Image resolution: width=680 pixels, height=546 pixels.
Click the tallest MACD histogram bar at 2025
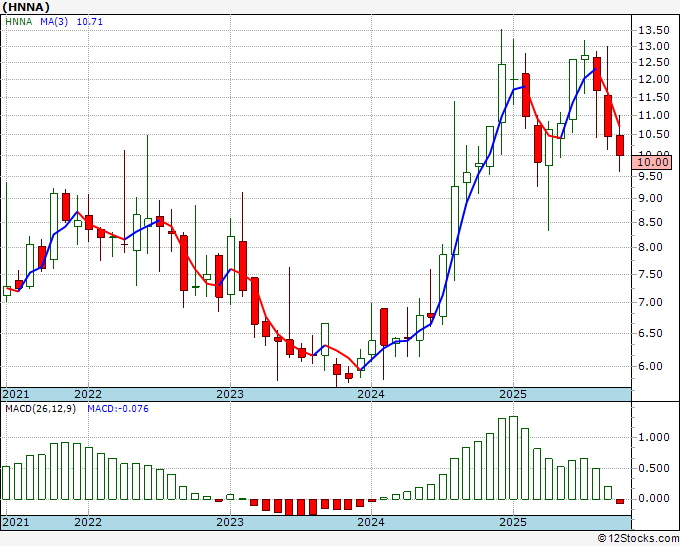[513, 457]
